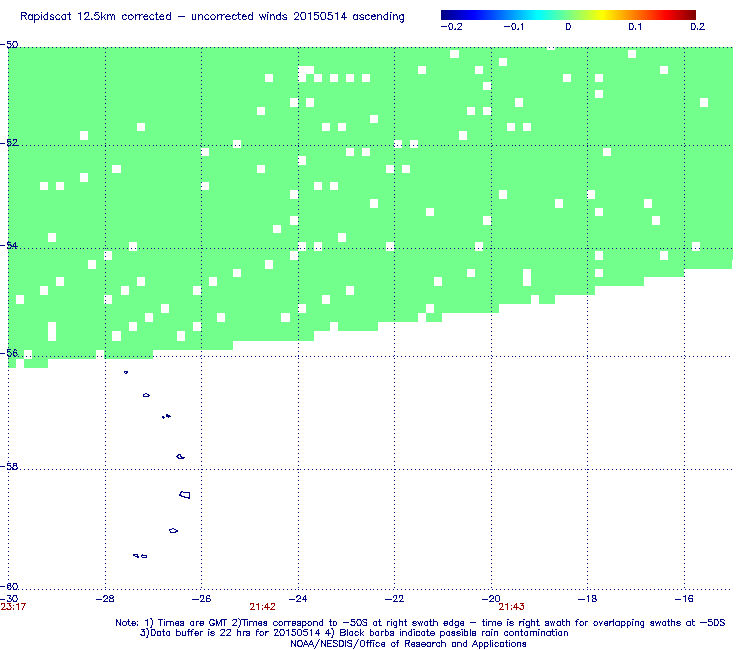Click the 'Times are GMT' note line

pyautogui.click(x=420, y=623)
